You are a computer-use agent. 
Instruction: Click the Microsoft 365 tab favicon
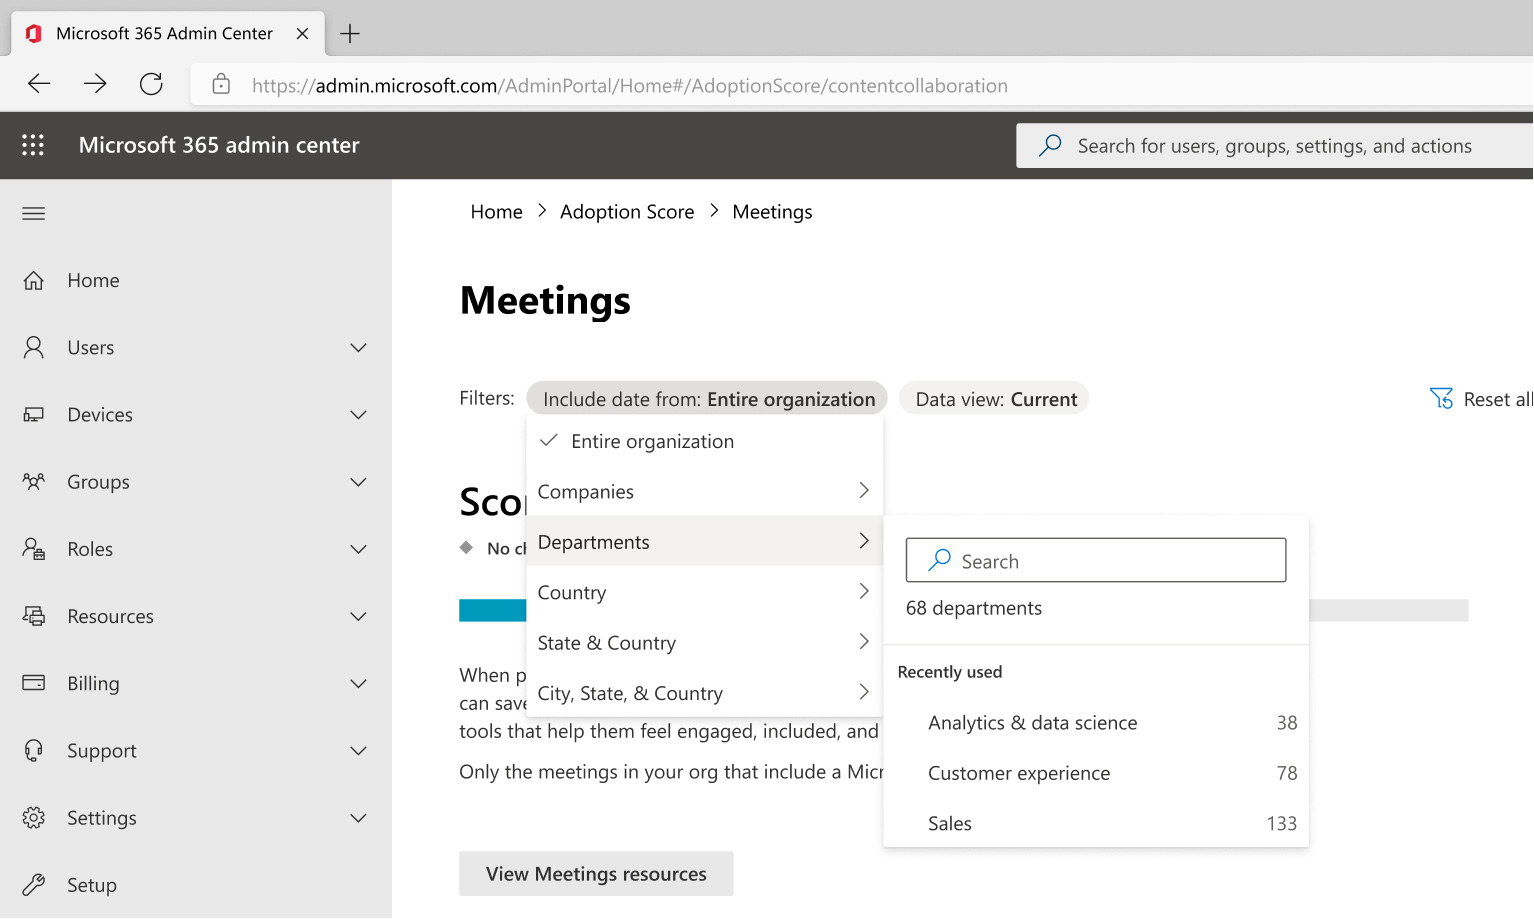coord(33,33)
